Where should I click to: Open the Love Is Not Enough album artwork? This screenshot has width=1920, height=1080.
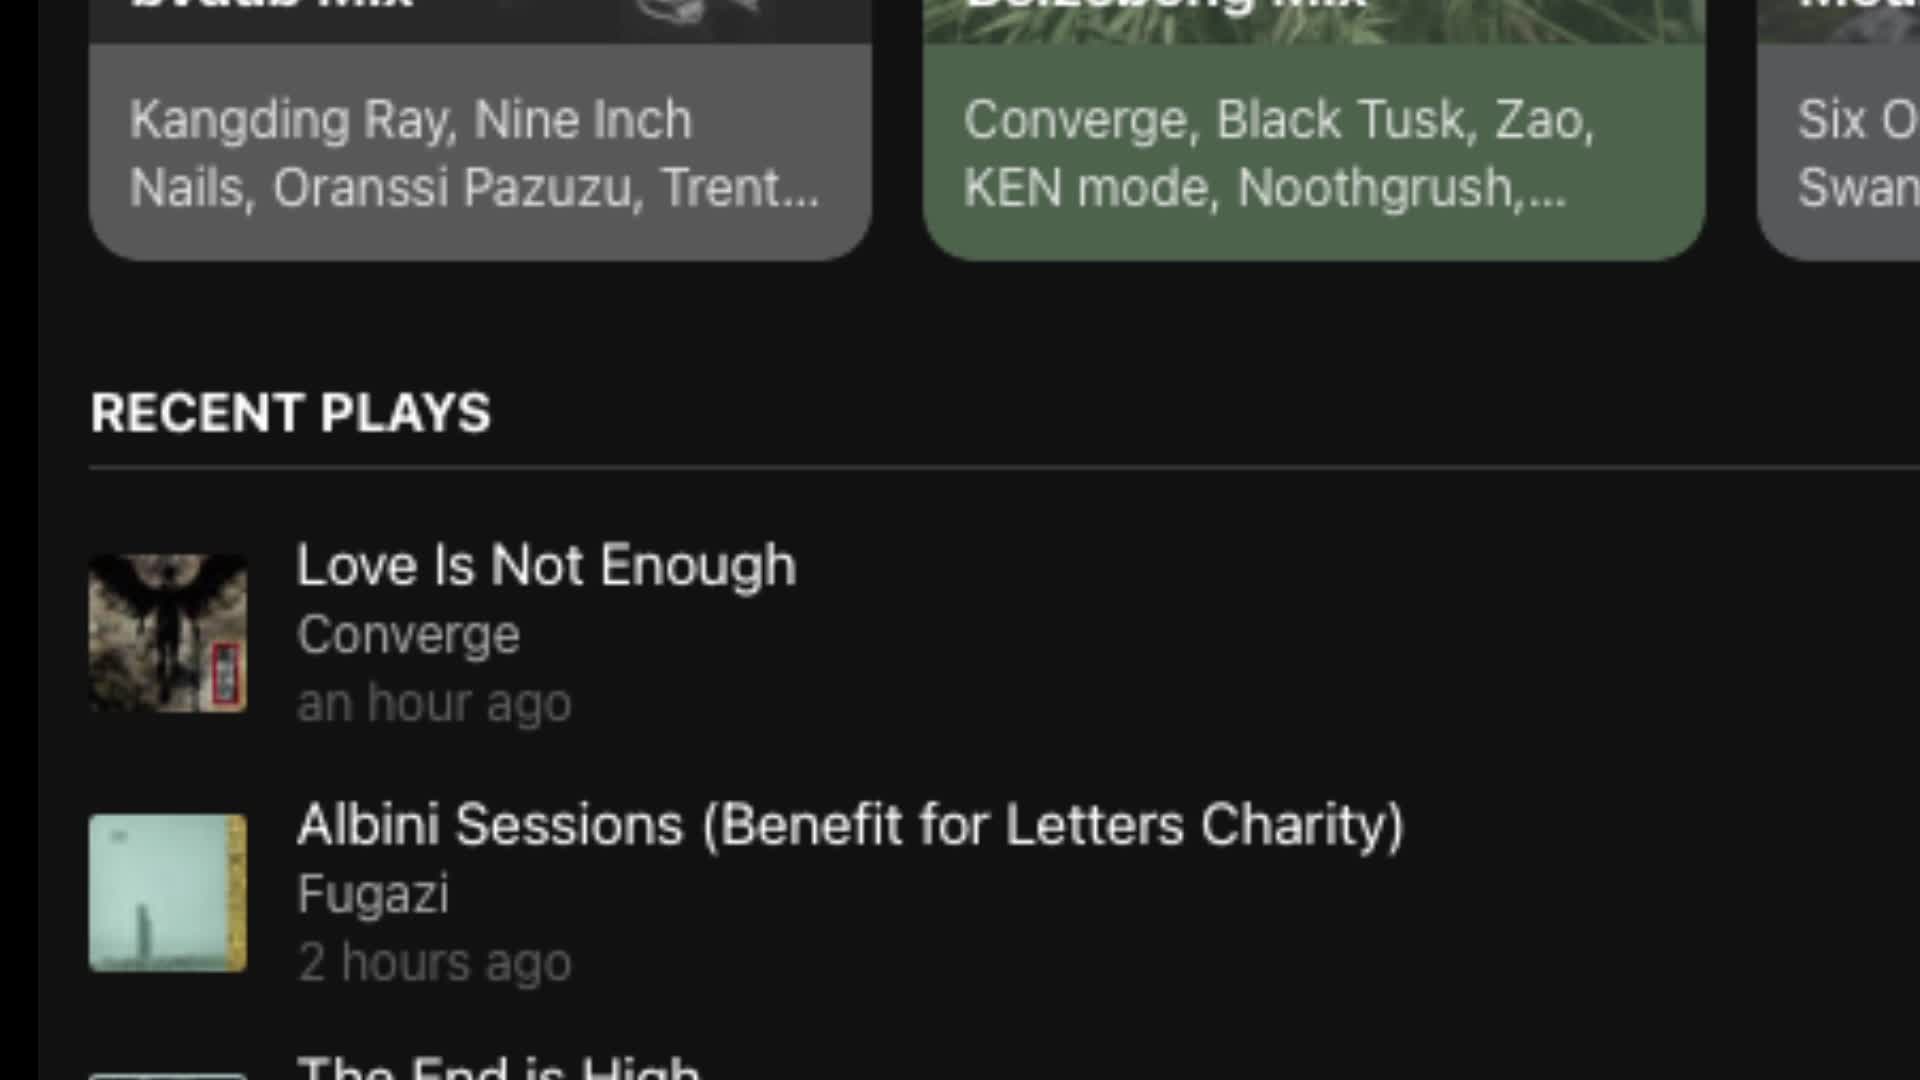coord(168,634)
